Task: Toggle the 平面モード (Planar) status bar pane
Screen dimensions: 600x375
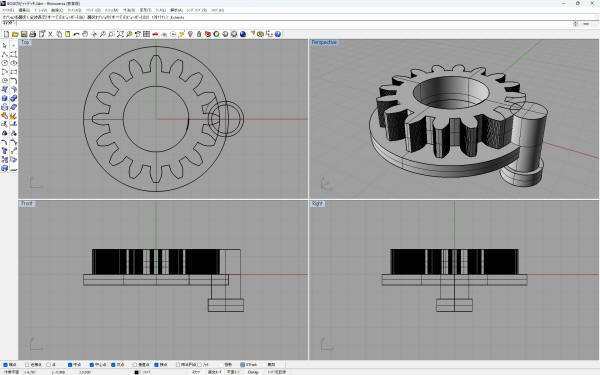Action: coord(233,372)
